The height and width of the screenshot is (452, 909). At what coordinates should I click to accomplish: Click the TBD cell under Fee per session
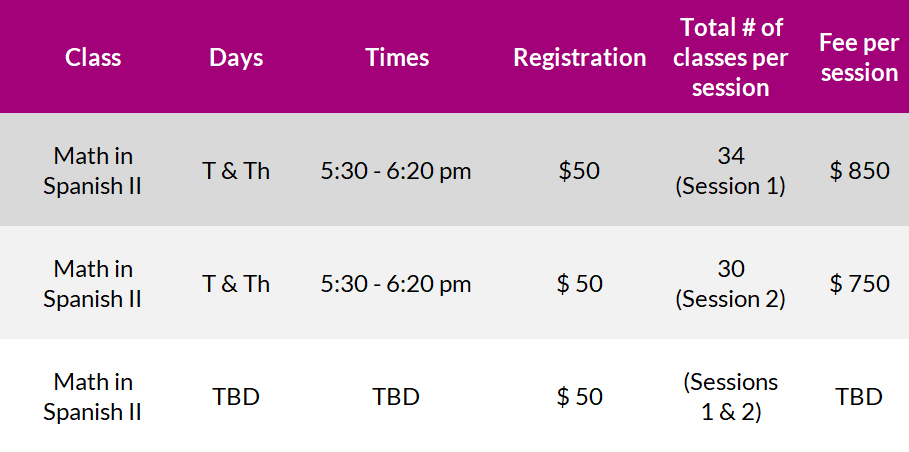click(x=859, y=397)
